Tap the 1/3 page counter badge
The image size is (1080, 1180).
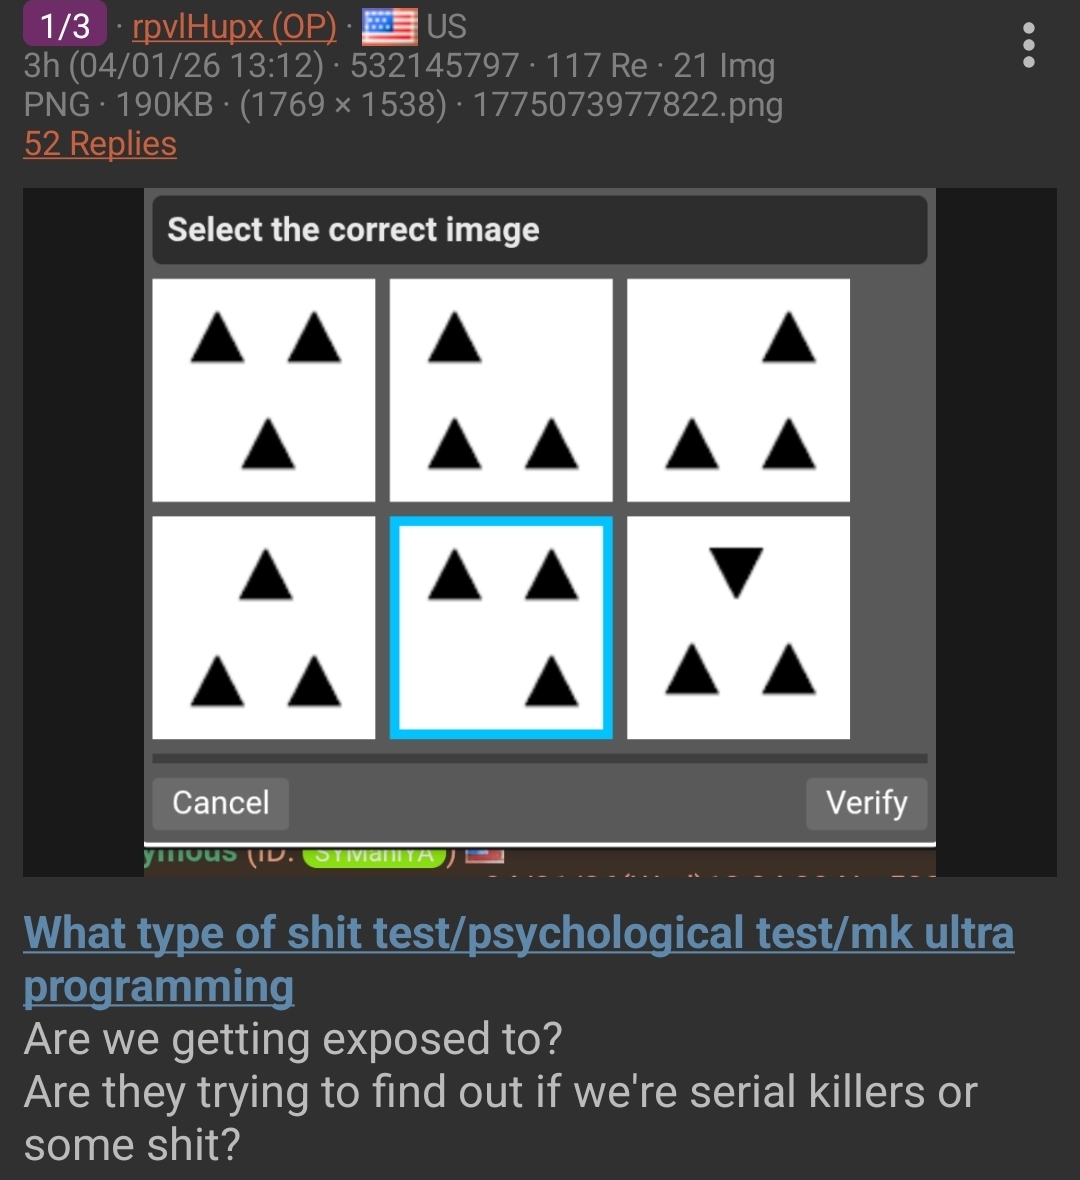(x=65, y=26)
